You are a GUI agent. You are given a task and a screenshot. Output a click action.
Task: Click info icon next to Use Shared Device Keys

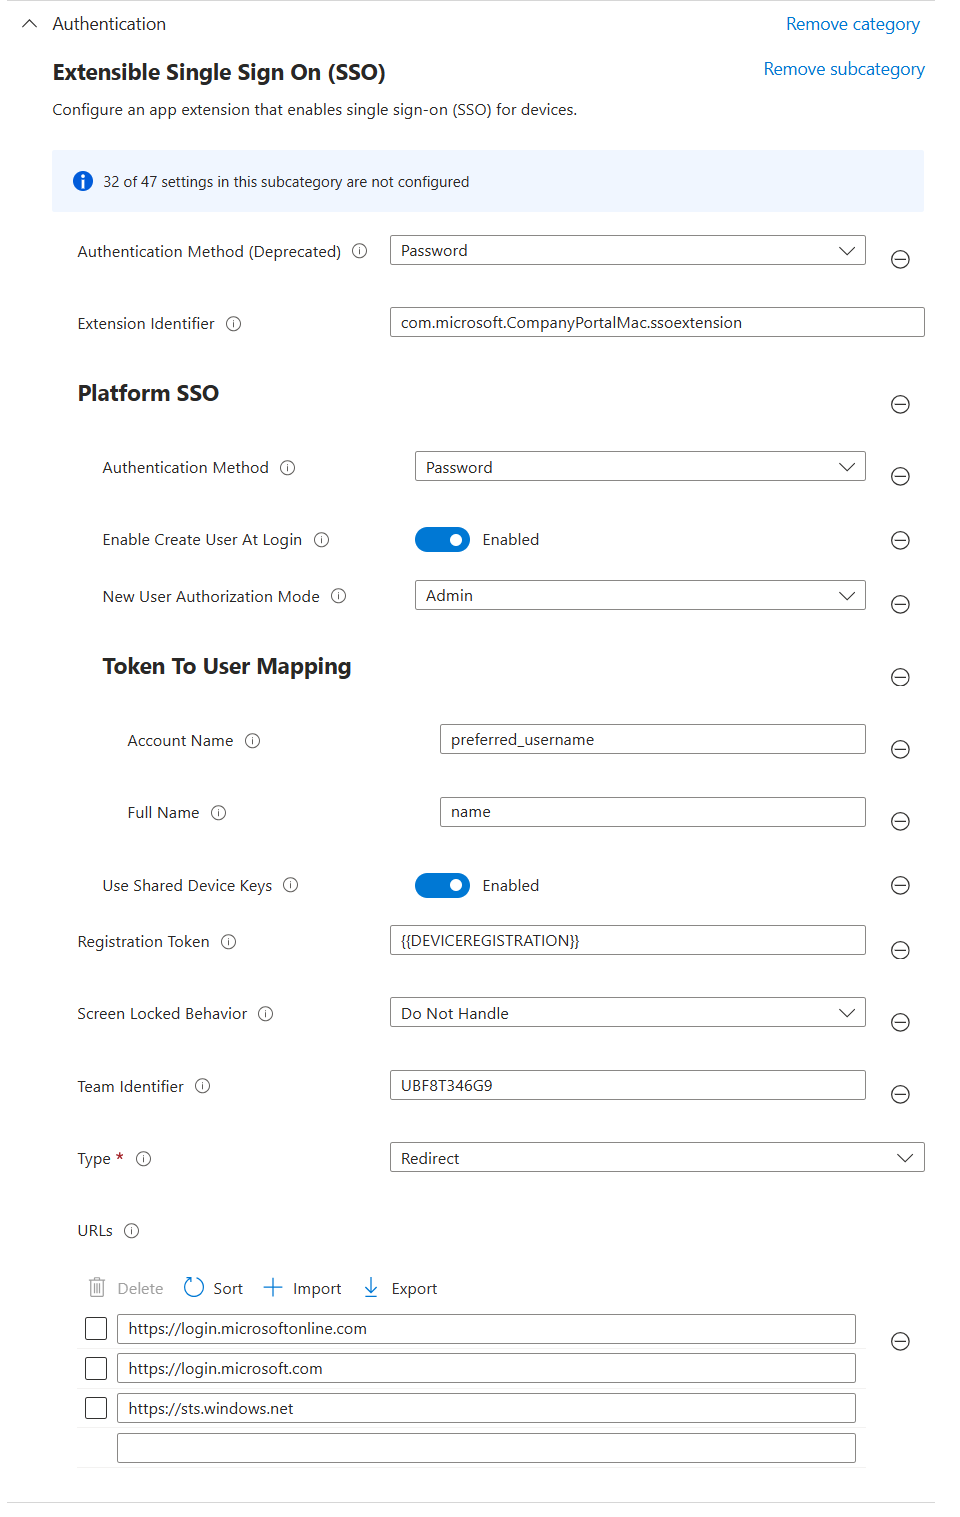[x=291, y=885]
